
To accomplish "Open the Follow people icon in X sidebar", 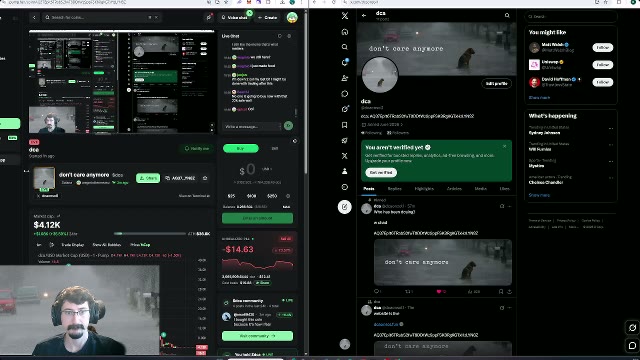I will [x=345, y=78].
